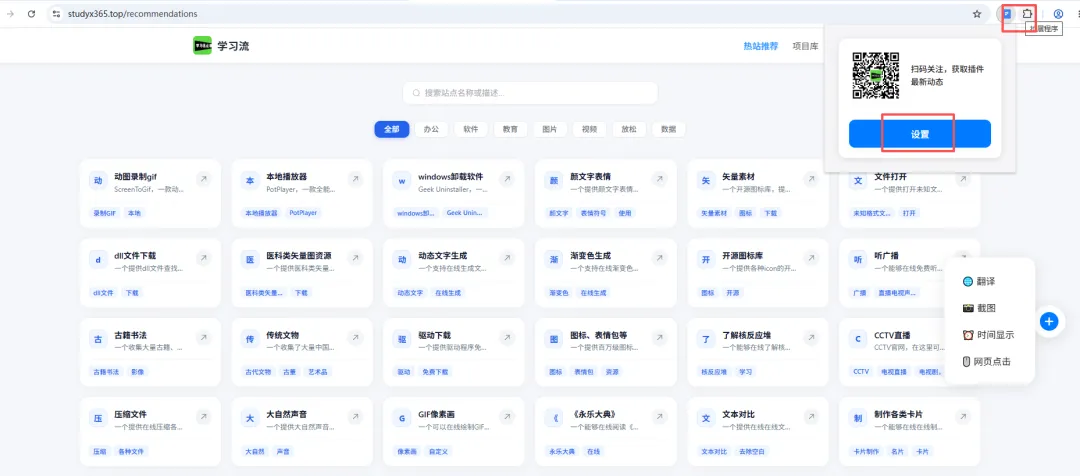Click the 学习 tag on 了解核反应堆 card
This screenshot has height=476, width=1080.
tap(745, 372)
